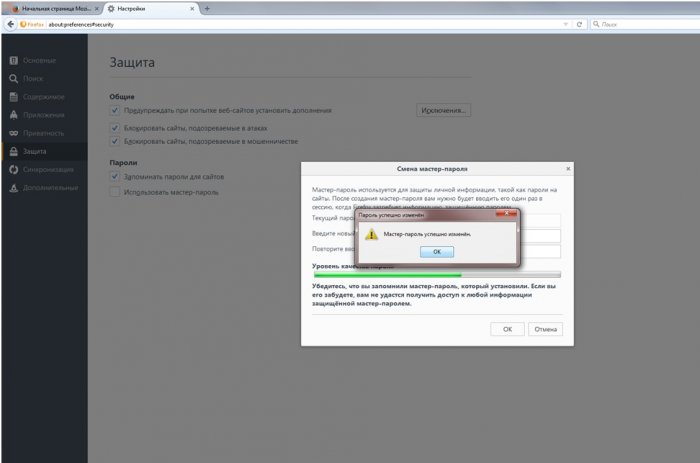The width and height of the screenshot is (700, 463).
Task: Open the Дополнительные settings section
Action: [x=49, y=188]
